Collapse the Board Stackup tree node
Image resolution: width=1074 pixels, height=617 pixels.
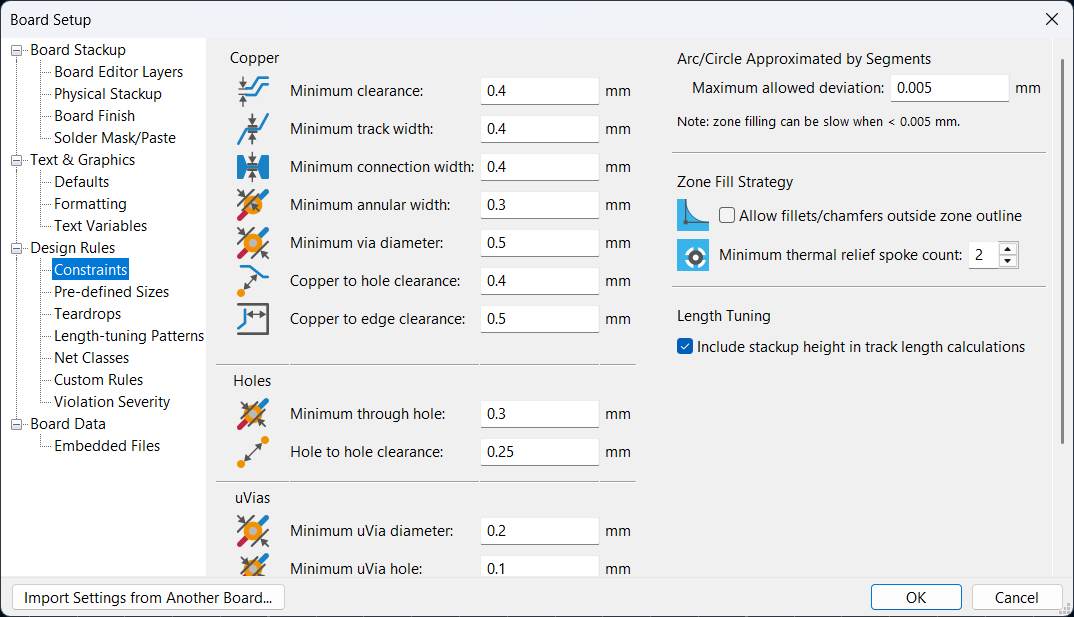(x=16, y=50)
